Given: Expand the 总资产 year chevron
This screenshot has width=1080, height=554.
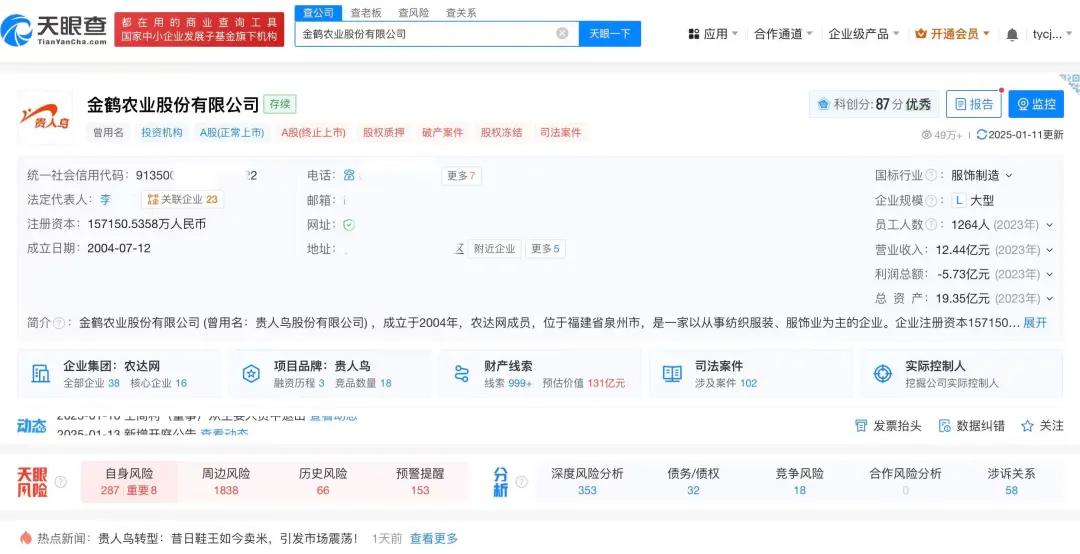Looking at the screenshot, I should 1050,298.
